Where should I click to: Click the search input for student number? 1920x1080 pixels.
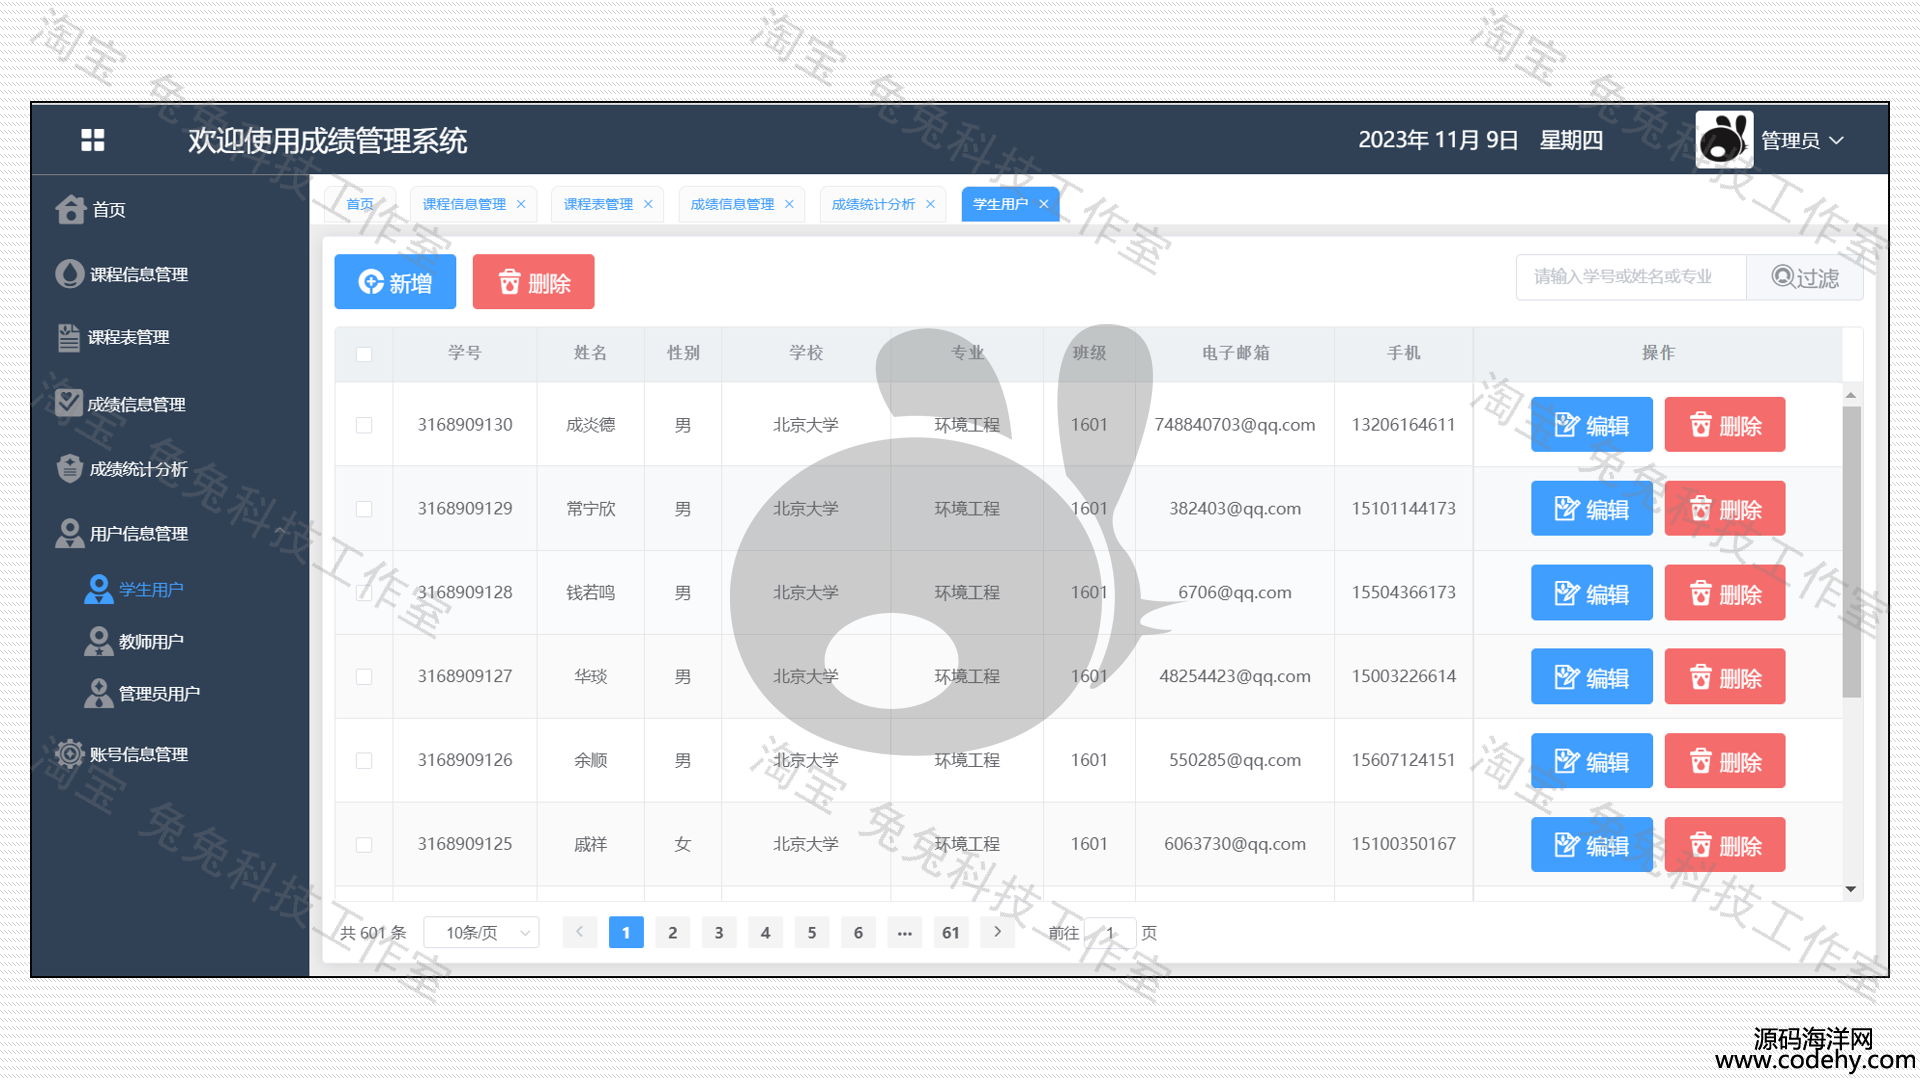(1630, 277)
